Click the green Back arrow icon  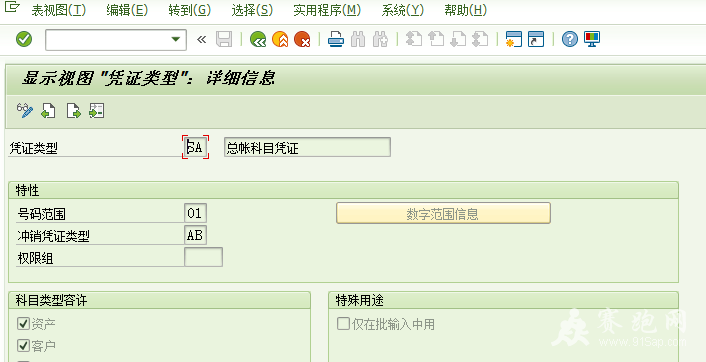tap(258, 40)
